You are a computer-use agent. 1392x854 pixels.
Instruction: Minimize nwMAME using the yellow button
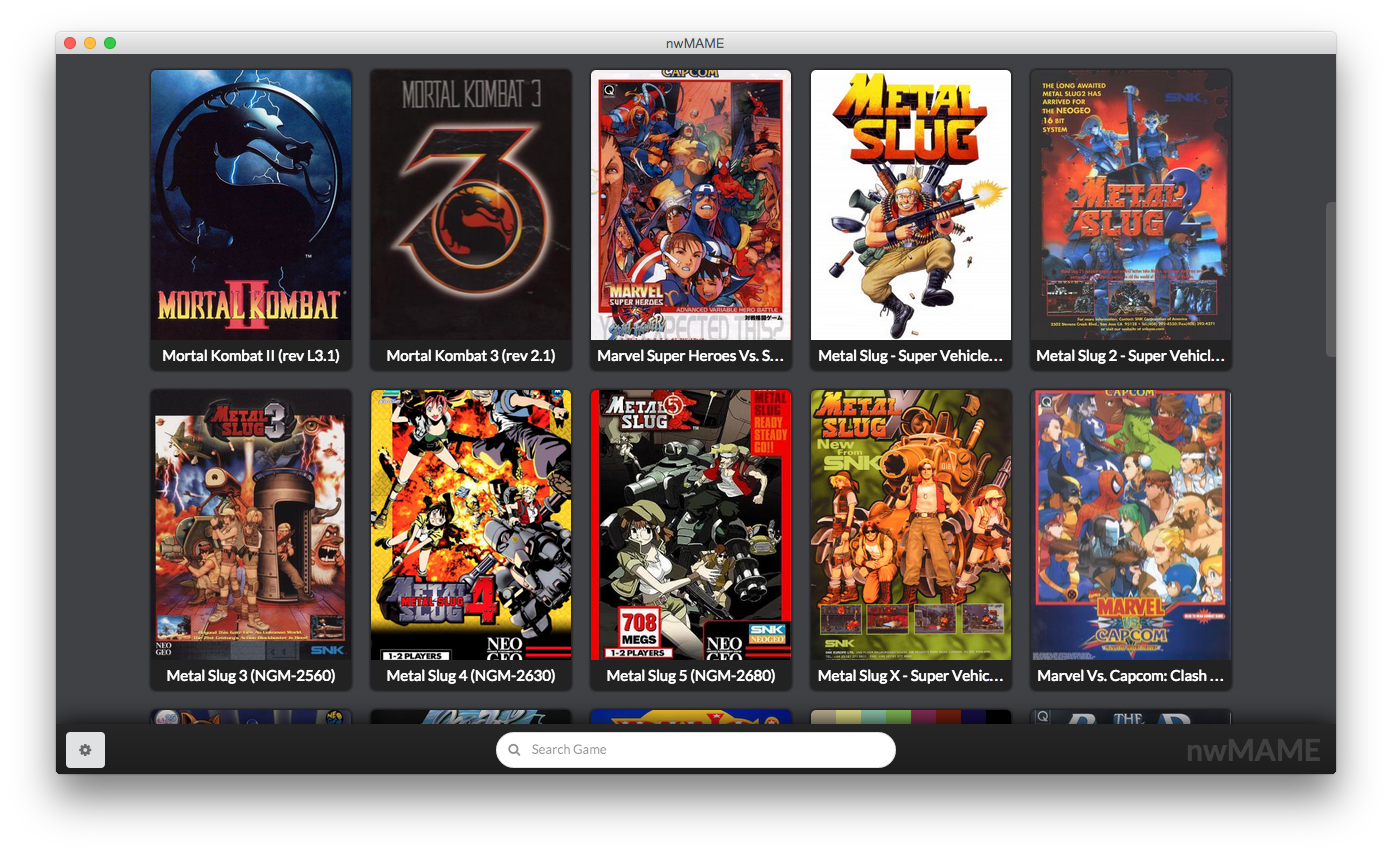pos(90,43)
